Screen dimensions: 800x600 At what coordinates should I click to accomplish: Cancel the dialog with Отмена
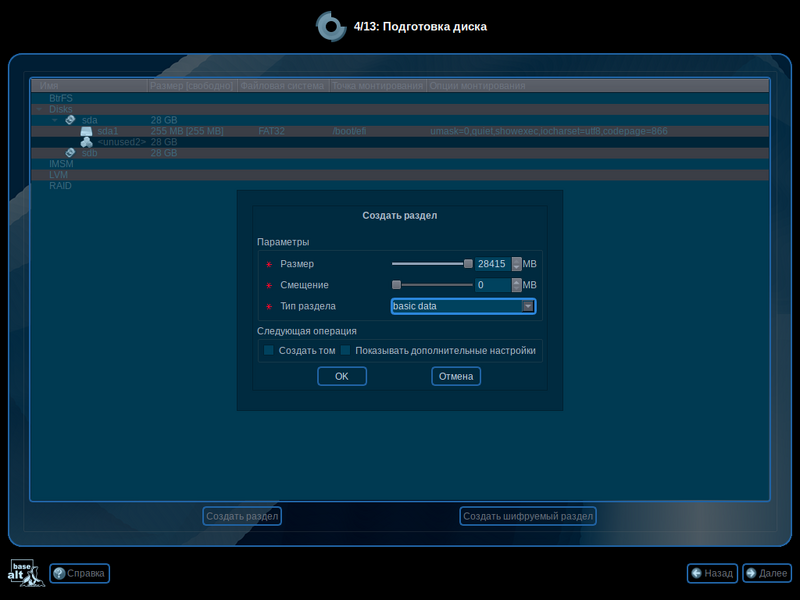pos(456,377)
